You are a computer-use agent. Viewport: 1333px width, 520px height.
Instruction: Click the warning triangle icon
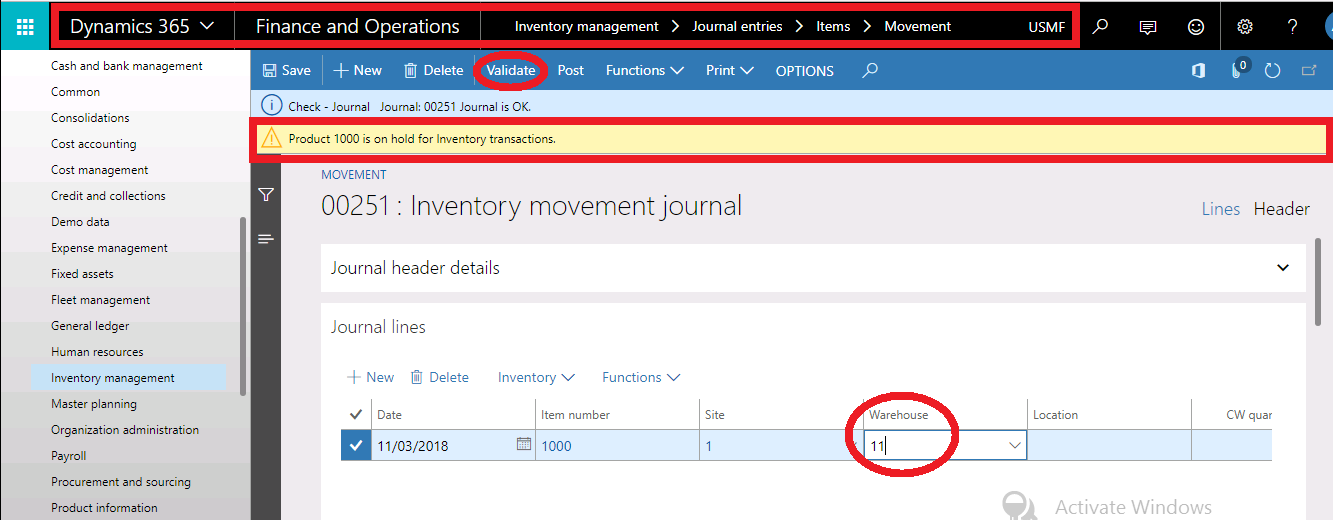tap(271, 139)
